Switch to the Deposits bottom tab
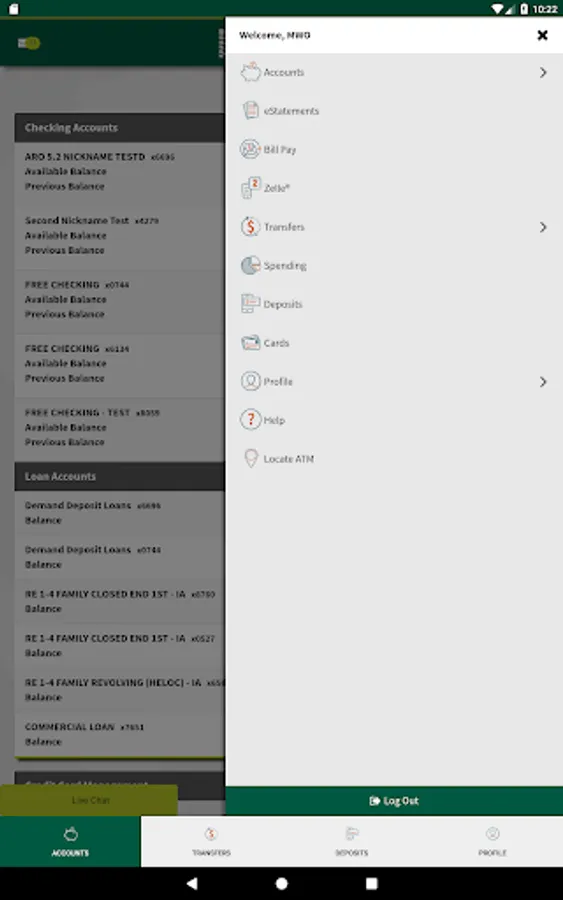This screenshot has height=900, width=563. tap(352, 841)
